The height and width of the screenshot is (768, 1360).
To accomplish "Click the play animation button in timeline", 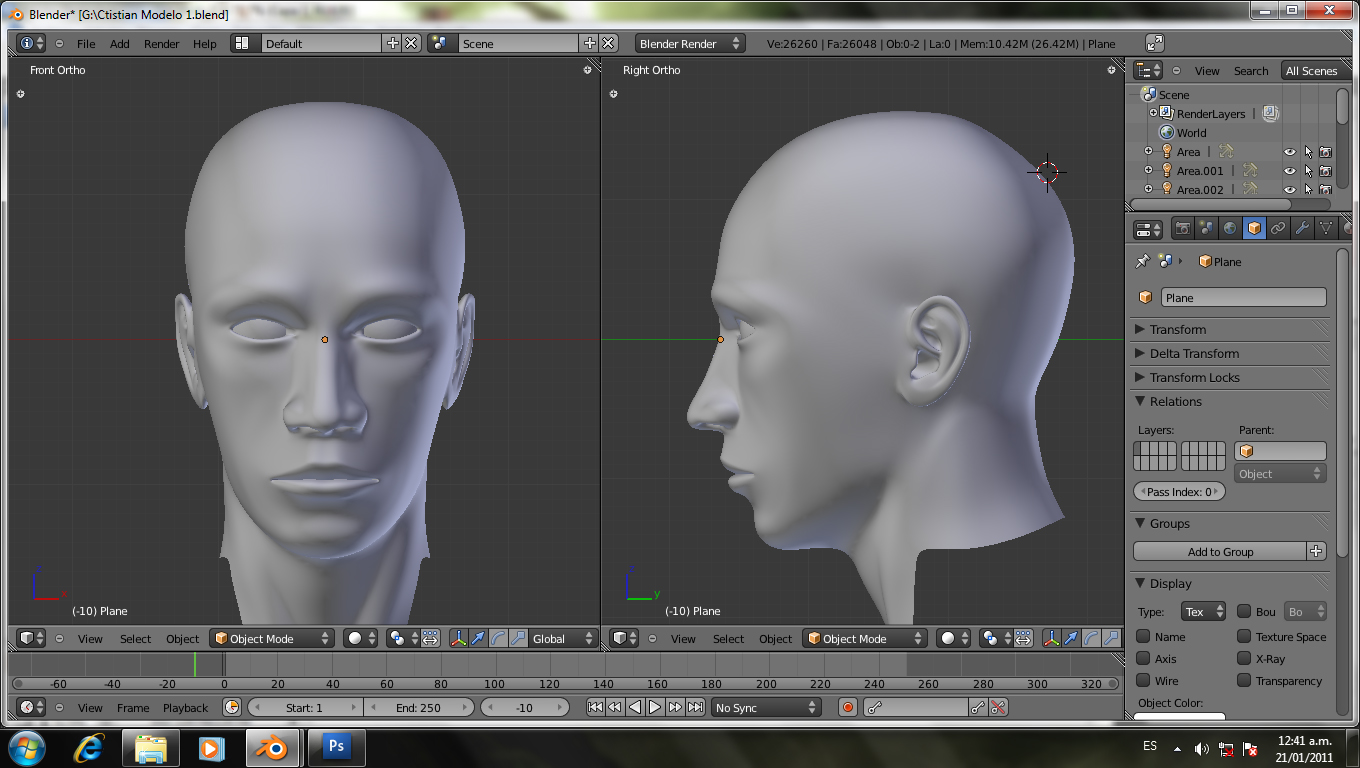I will pos(655,708).
